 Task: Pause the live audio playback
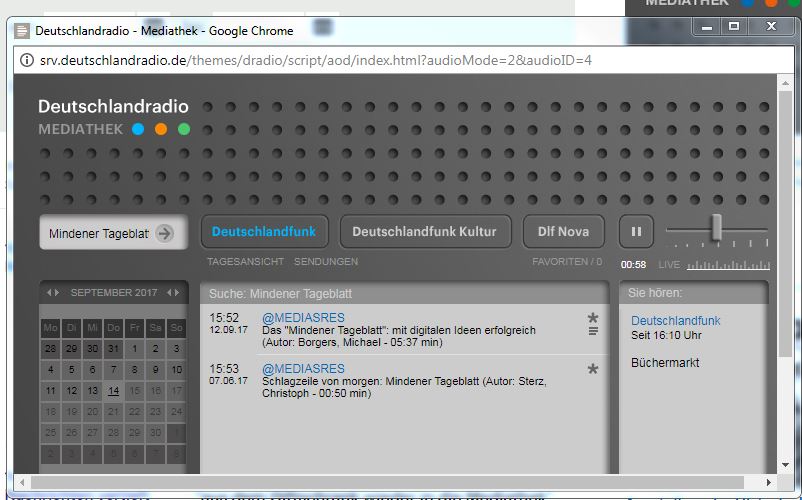(636, 232)
